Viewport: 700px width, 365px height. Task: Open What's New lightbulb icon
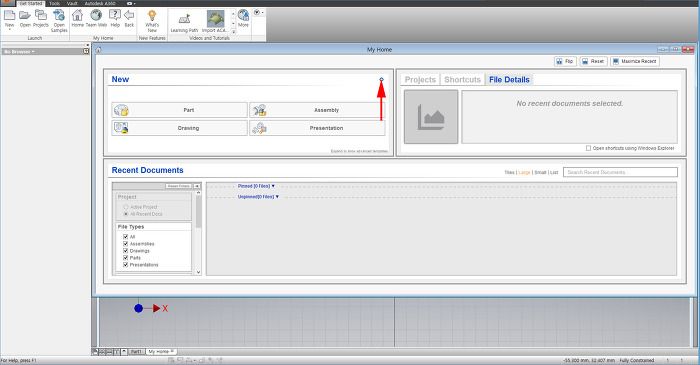152,16
